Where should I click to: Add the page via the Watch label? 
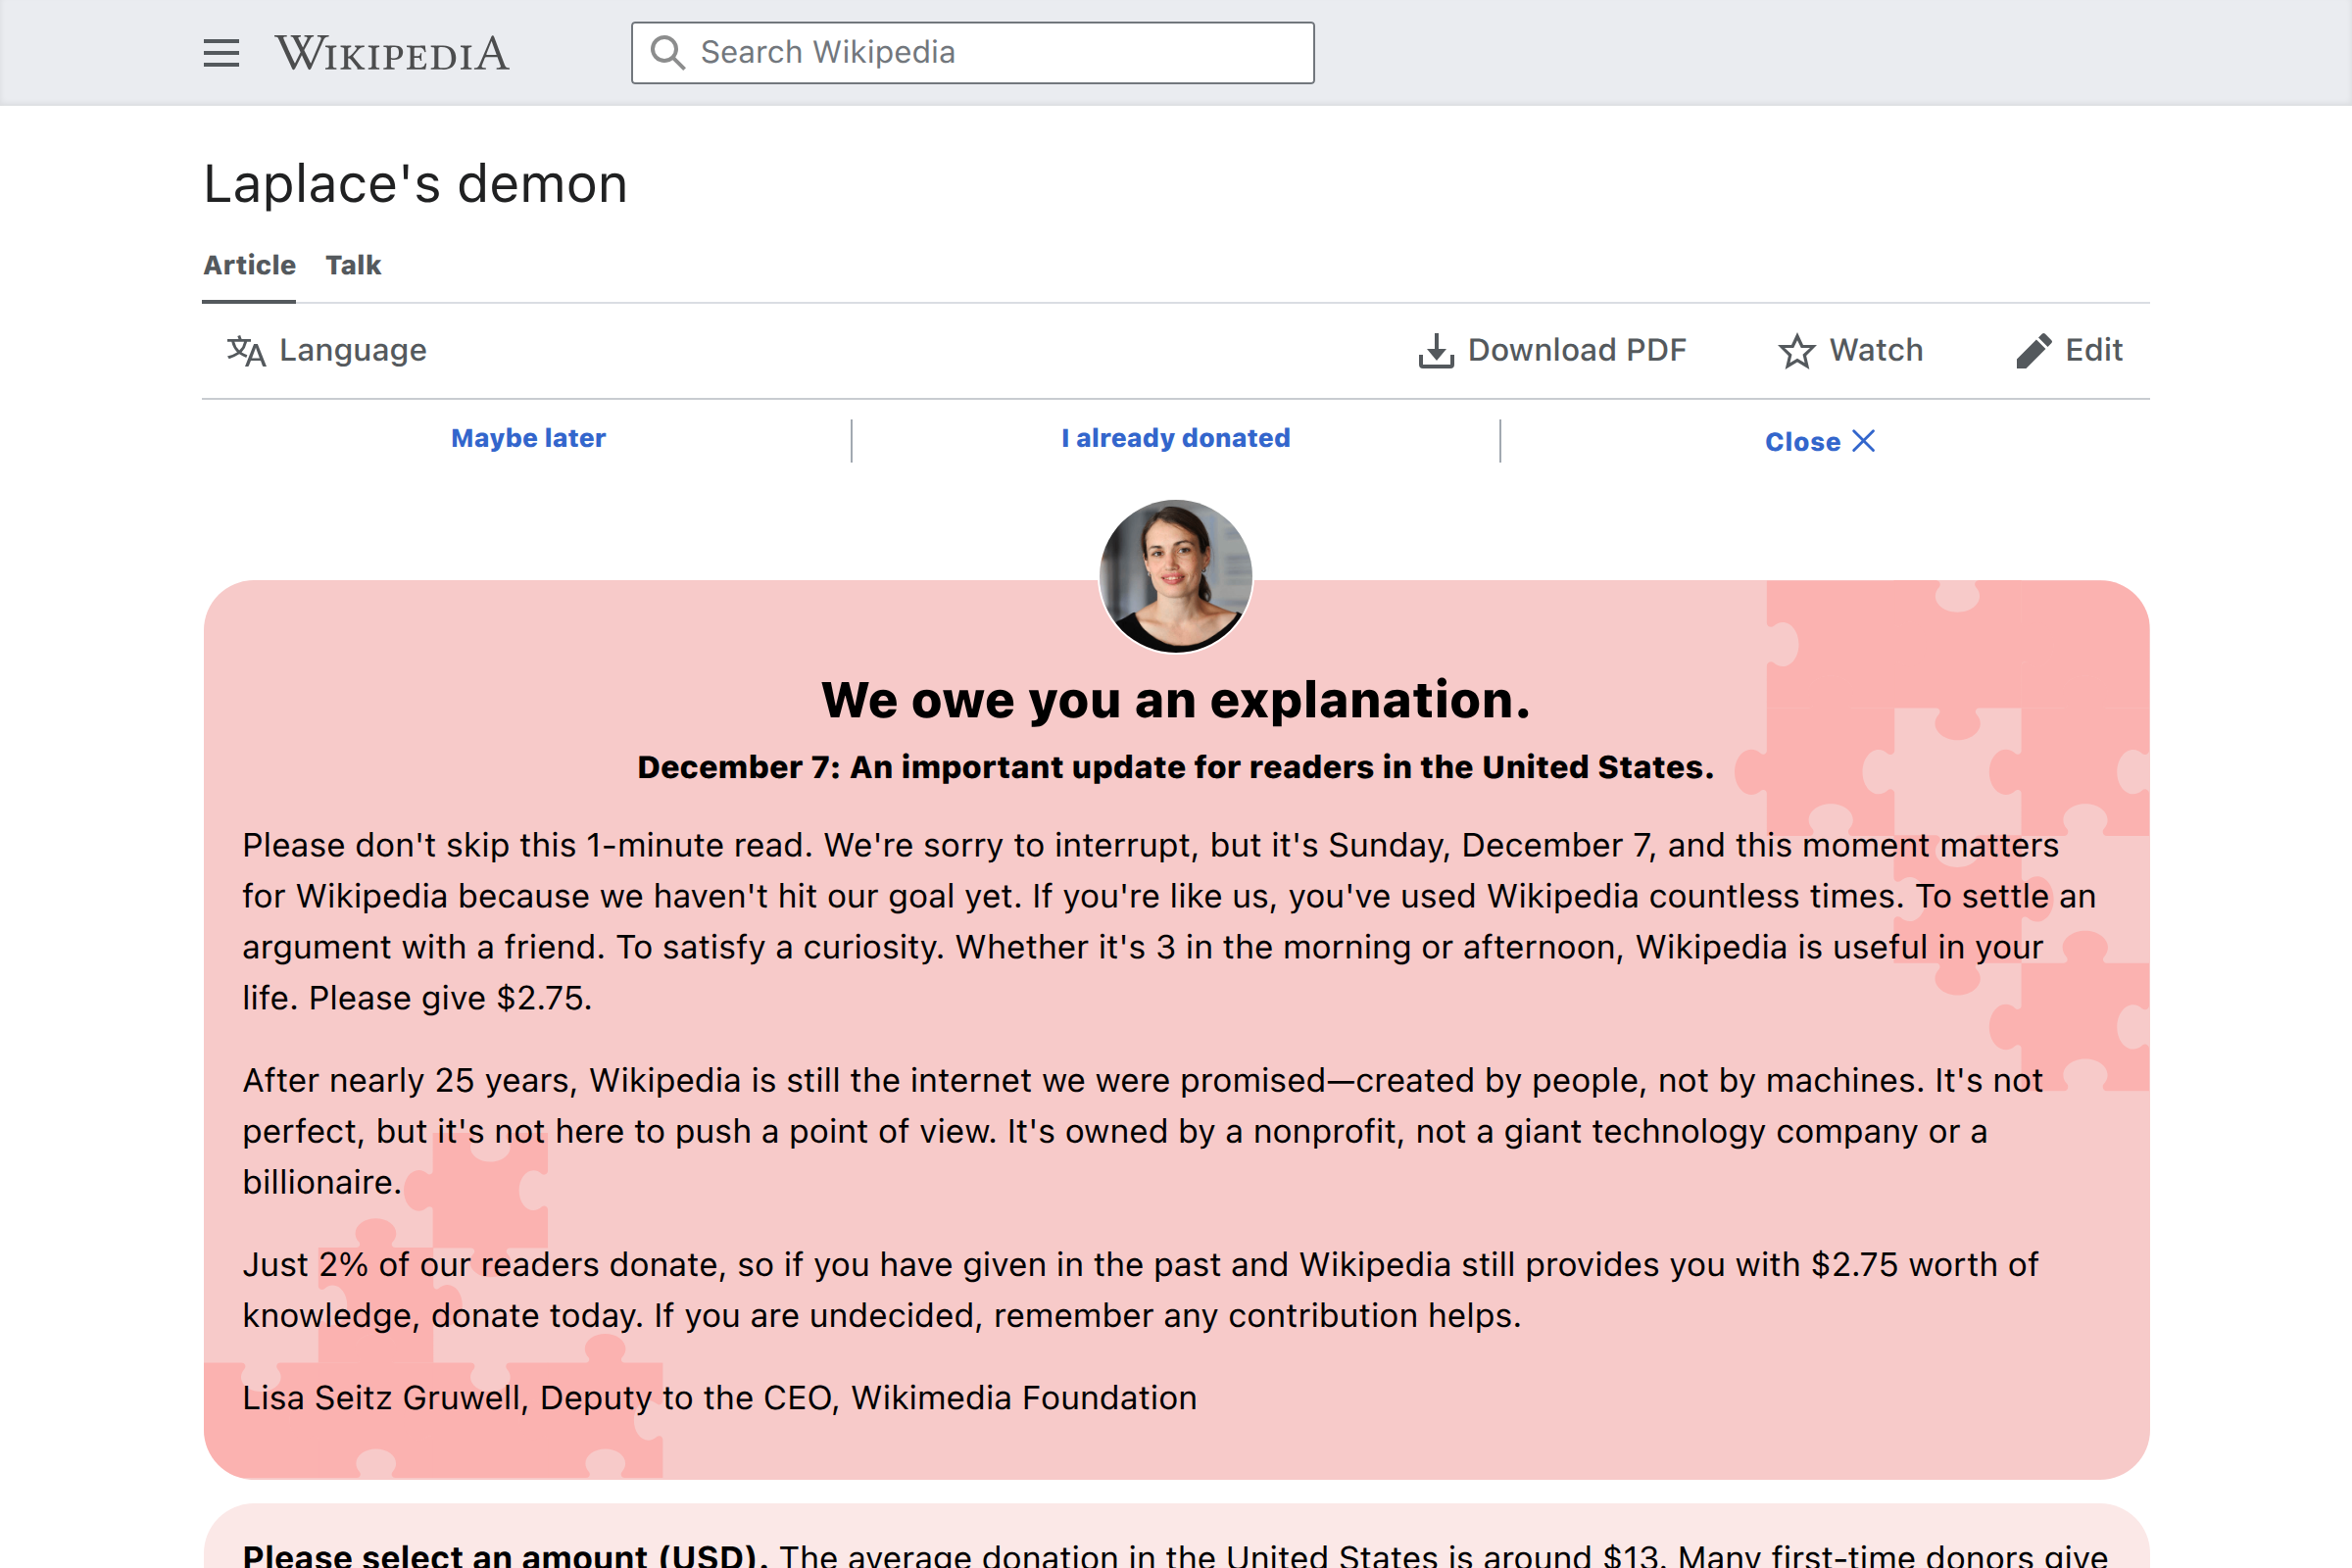pyautogui.click(x=1876, y=350)
